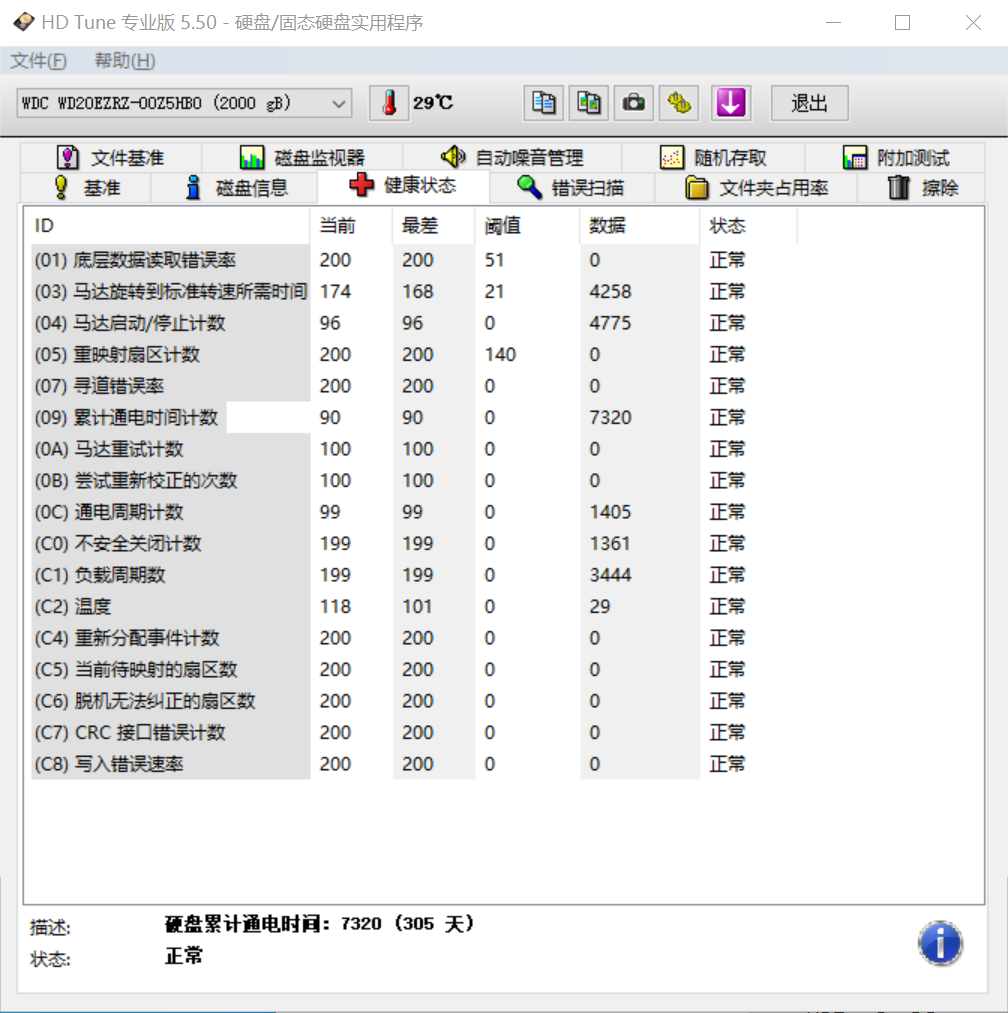Screen dimensions: 1008x1013
Task: Switch to the 磁盘监视器 tab
Action: click(x=302, y=158)
